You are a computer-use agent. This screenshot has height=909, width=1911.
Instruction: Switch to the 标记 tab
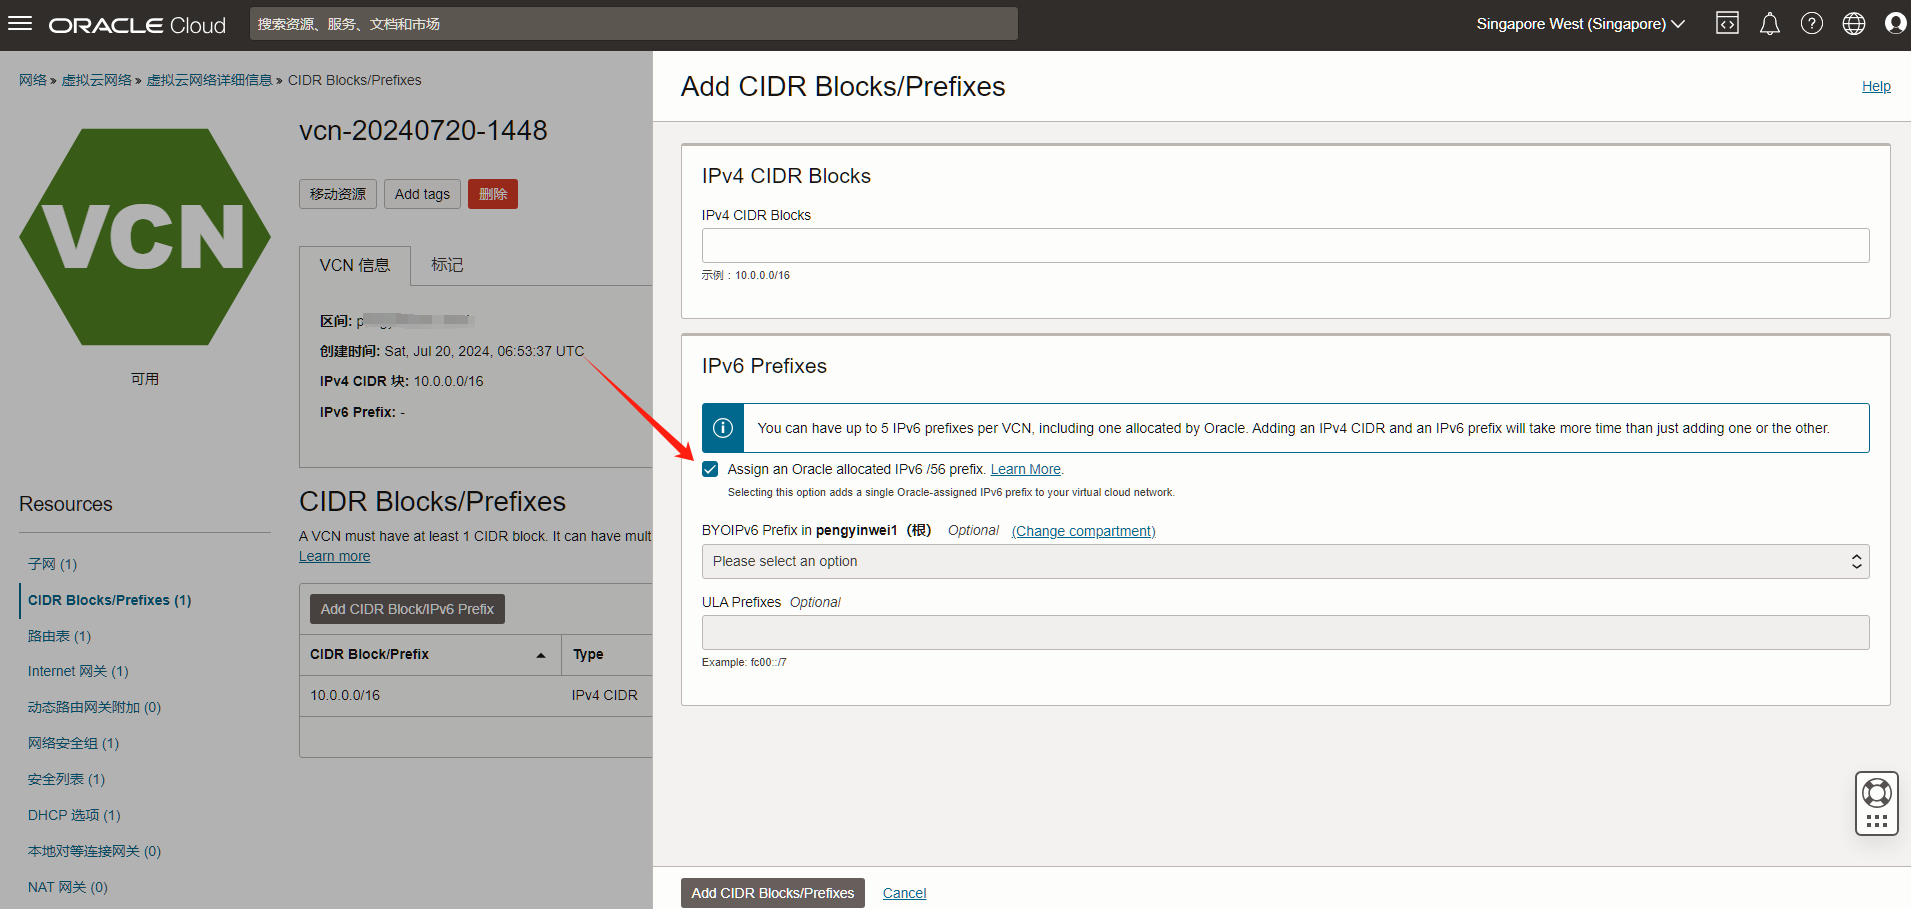(447, 265)
